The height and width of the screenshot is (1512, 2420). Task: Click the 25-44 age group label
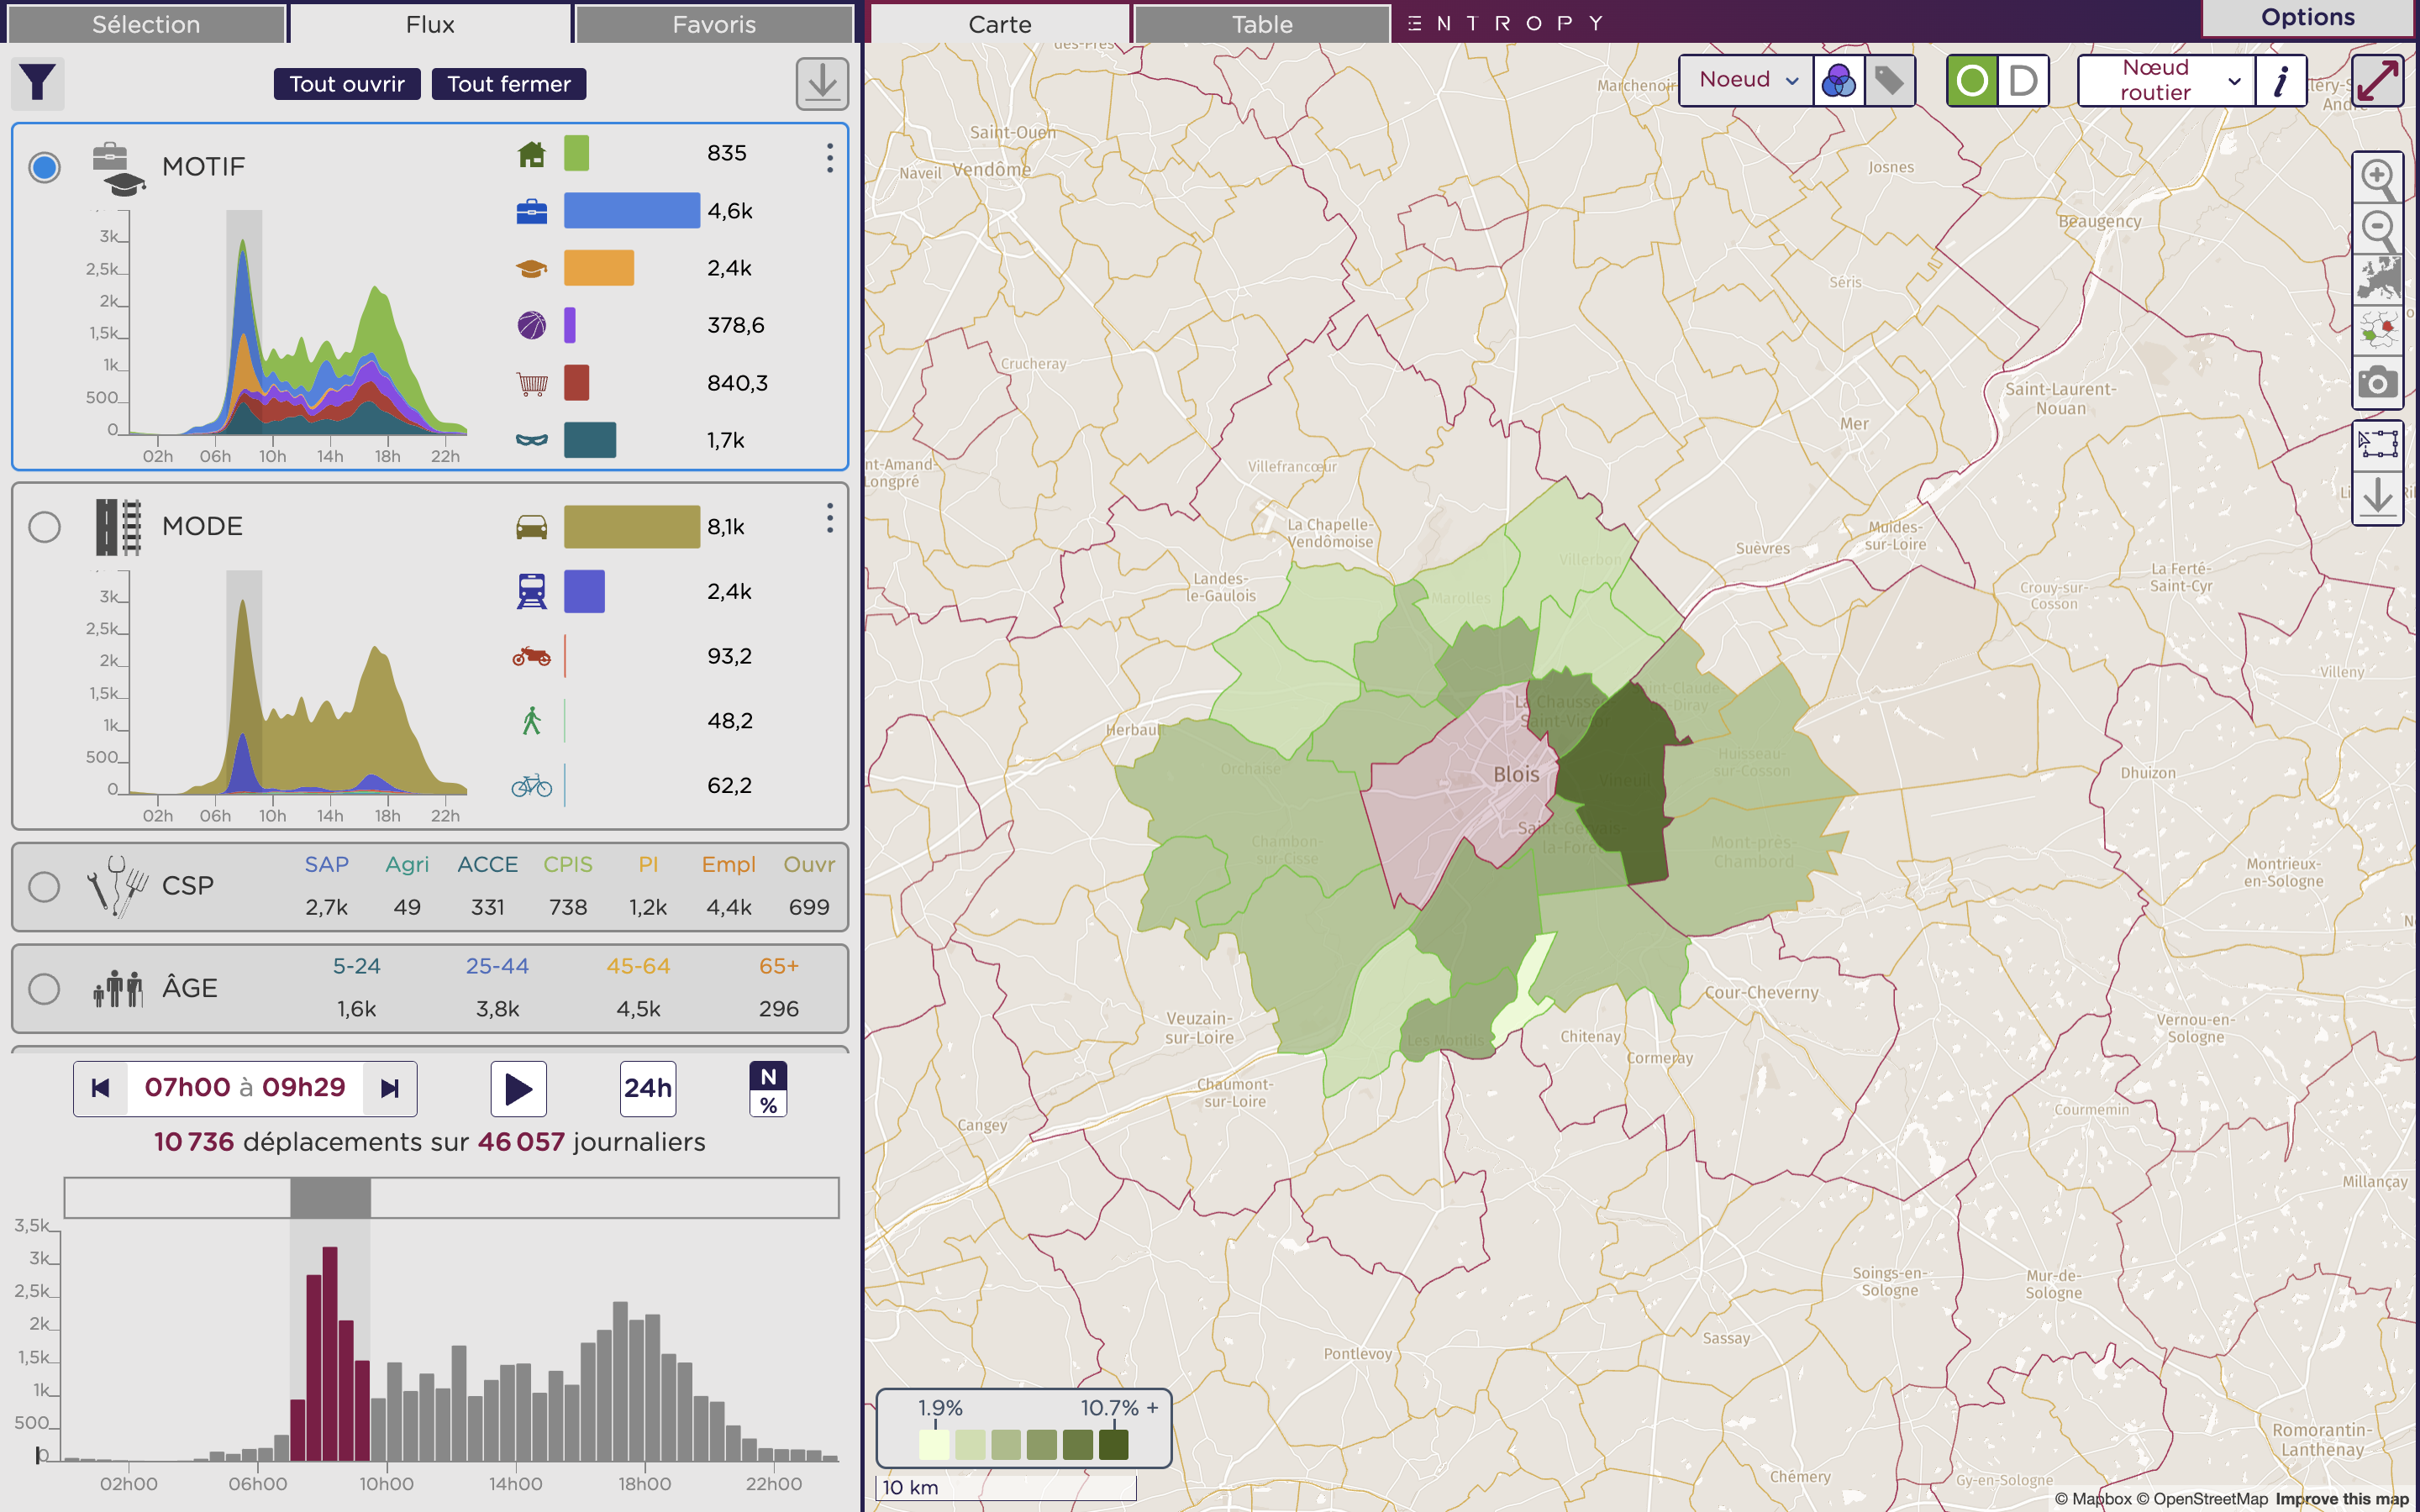[497, 966]
